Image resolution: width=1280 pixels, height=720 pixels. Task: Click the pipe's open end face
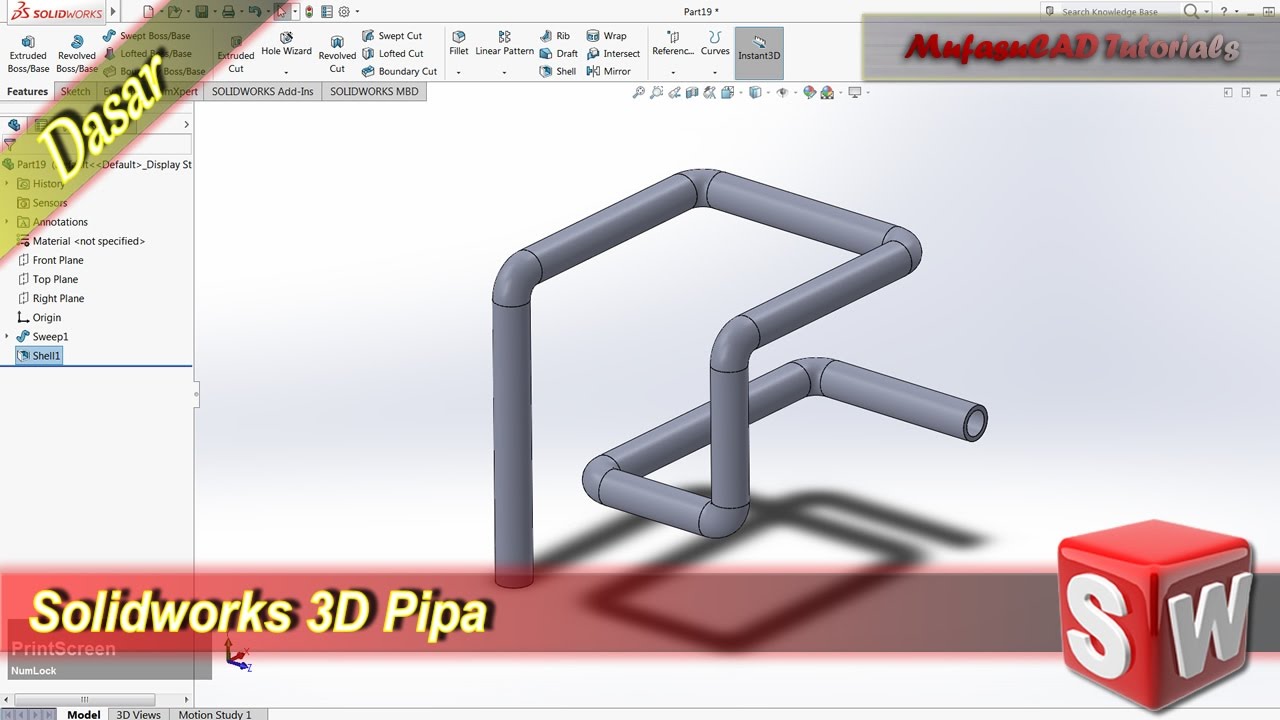[x=975, y=422]
